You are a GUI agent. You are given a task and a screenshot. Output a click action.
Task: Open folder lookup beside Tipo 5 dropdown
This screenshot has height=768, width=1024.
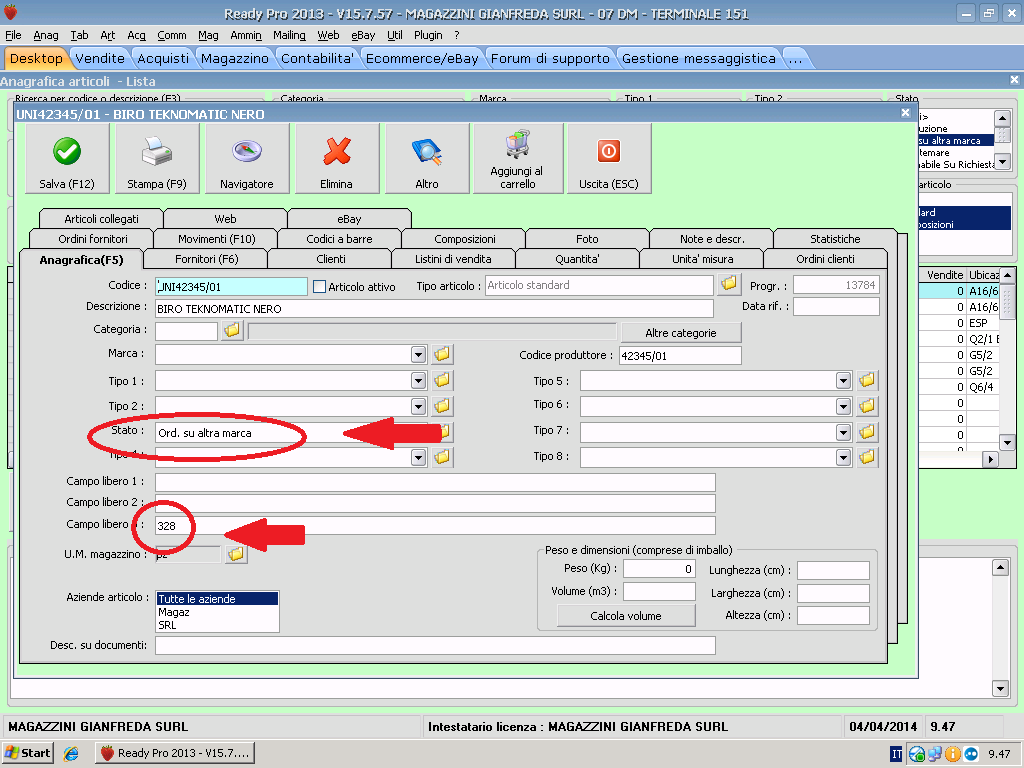867,380
